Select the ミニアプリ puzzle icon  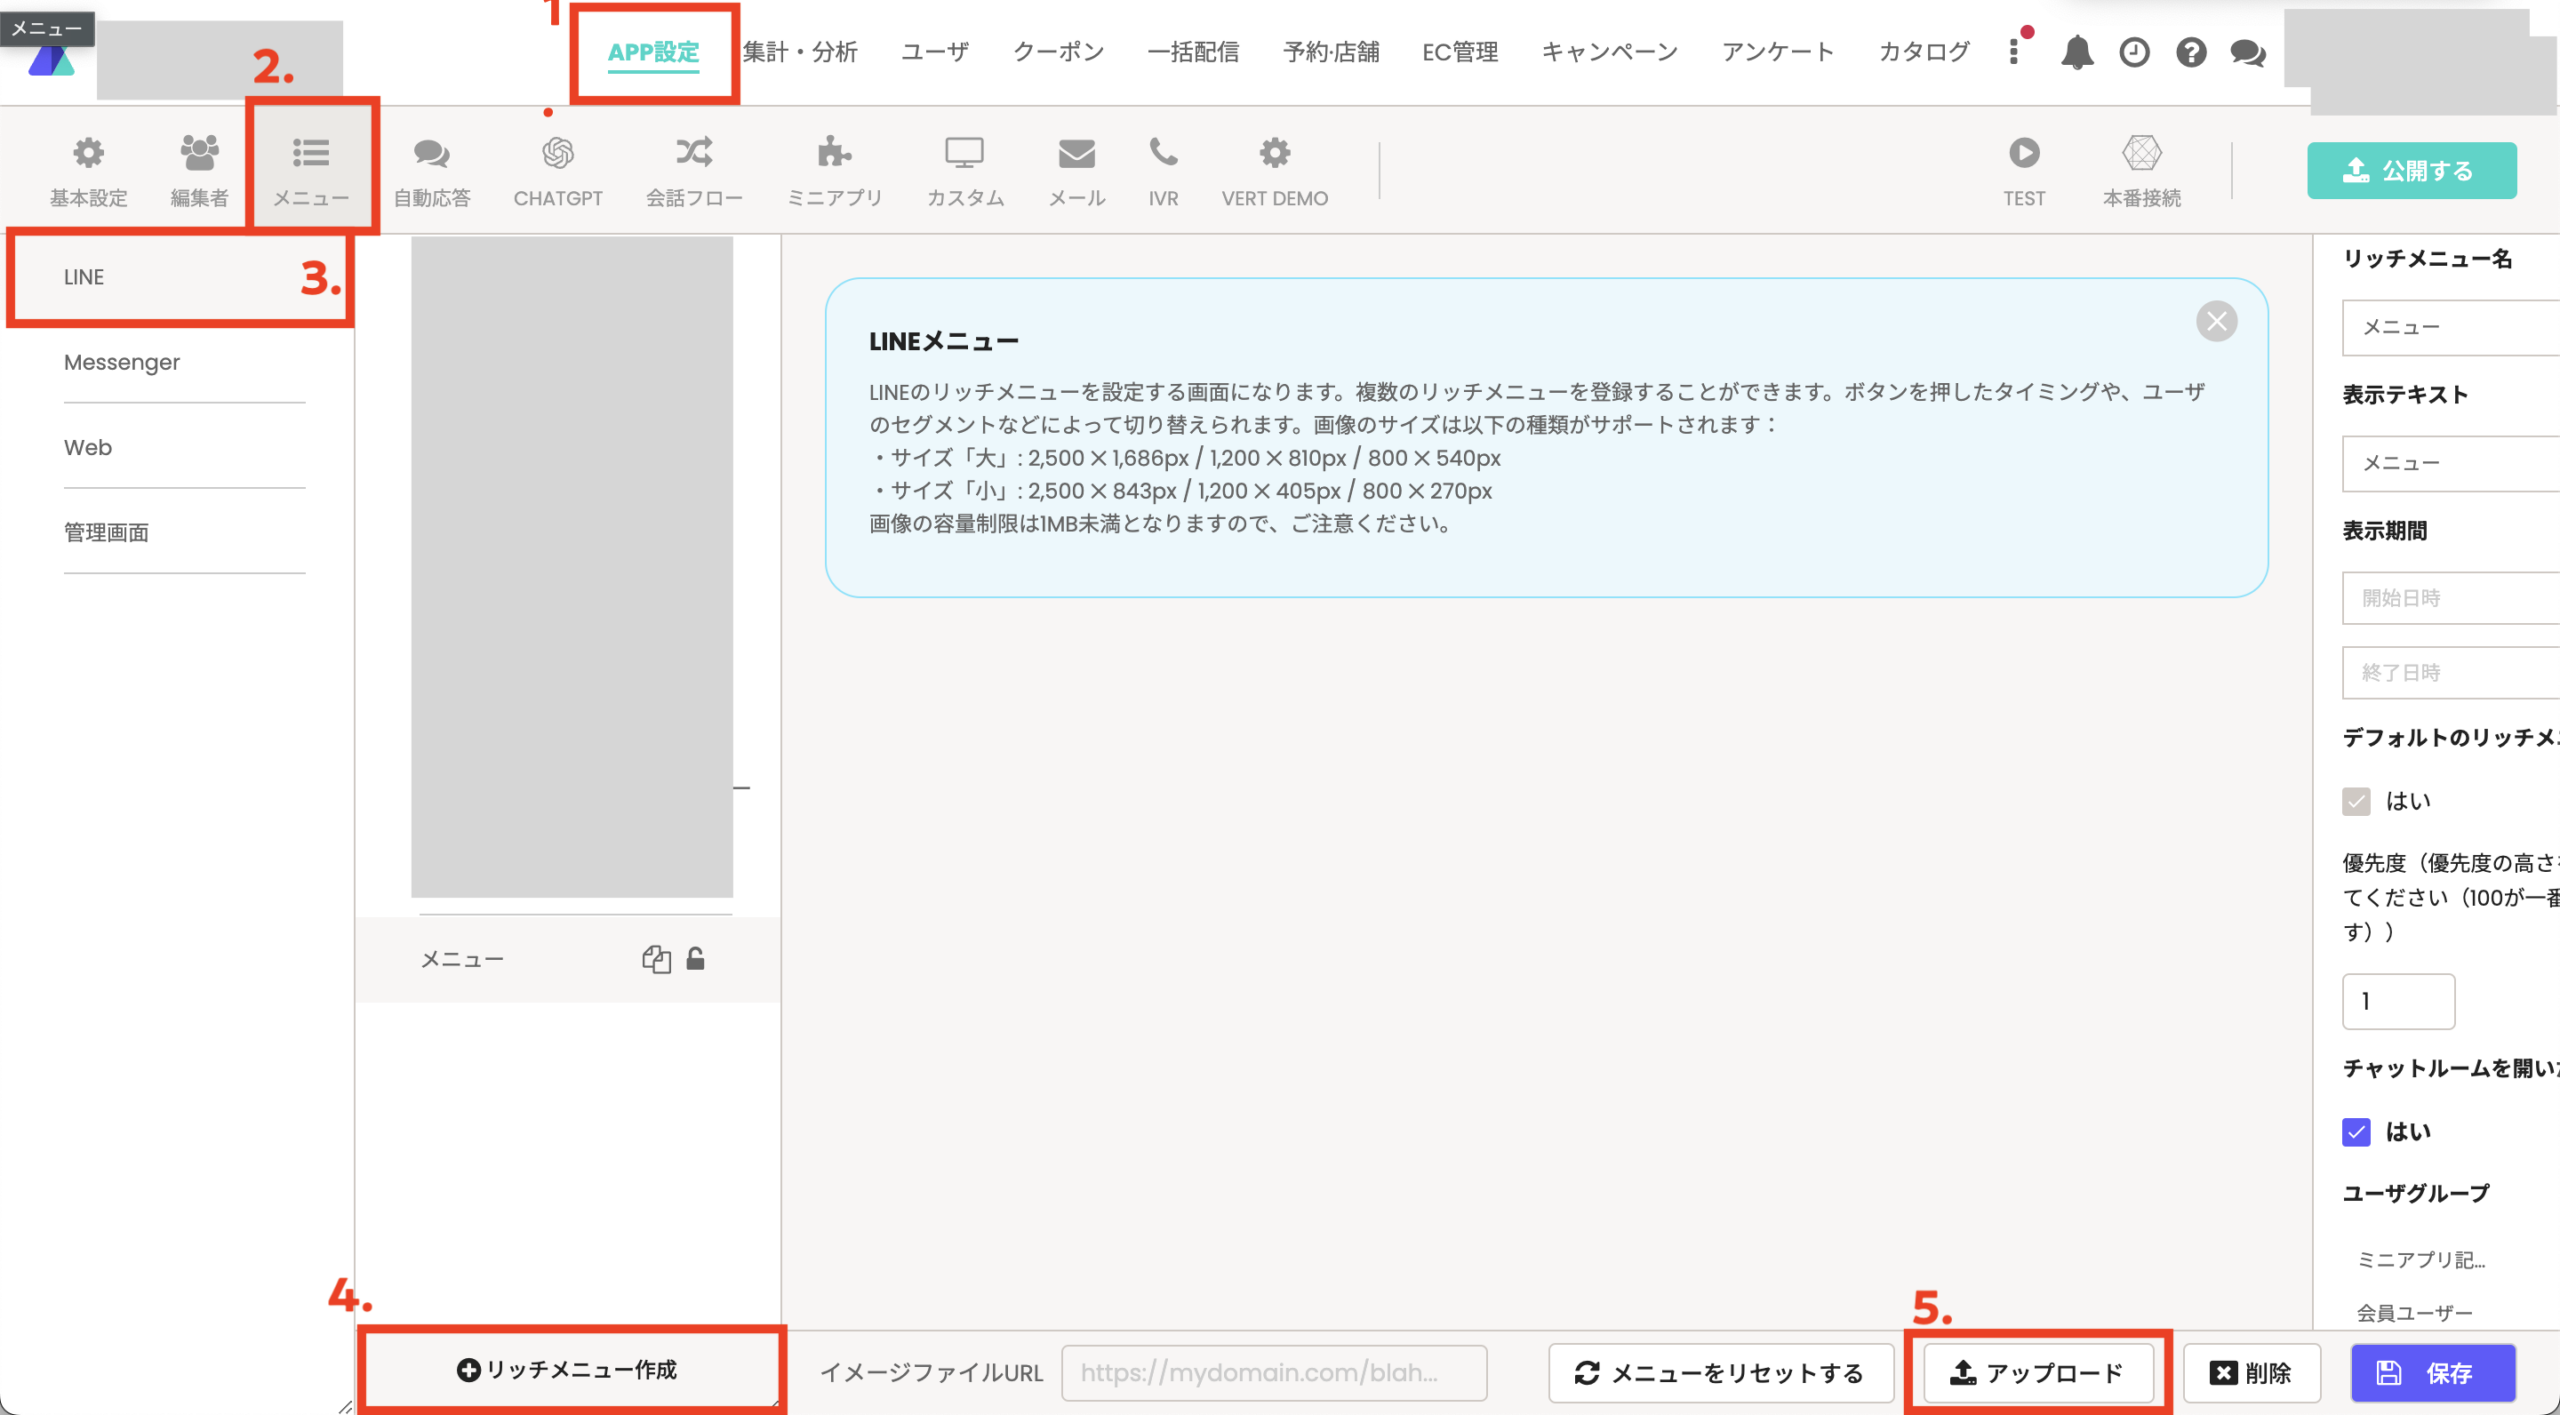834,152
